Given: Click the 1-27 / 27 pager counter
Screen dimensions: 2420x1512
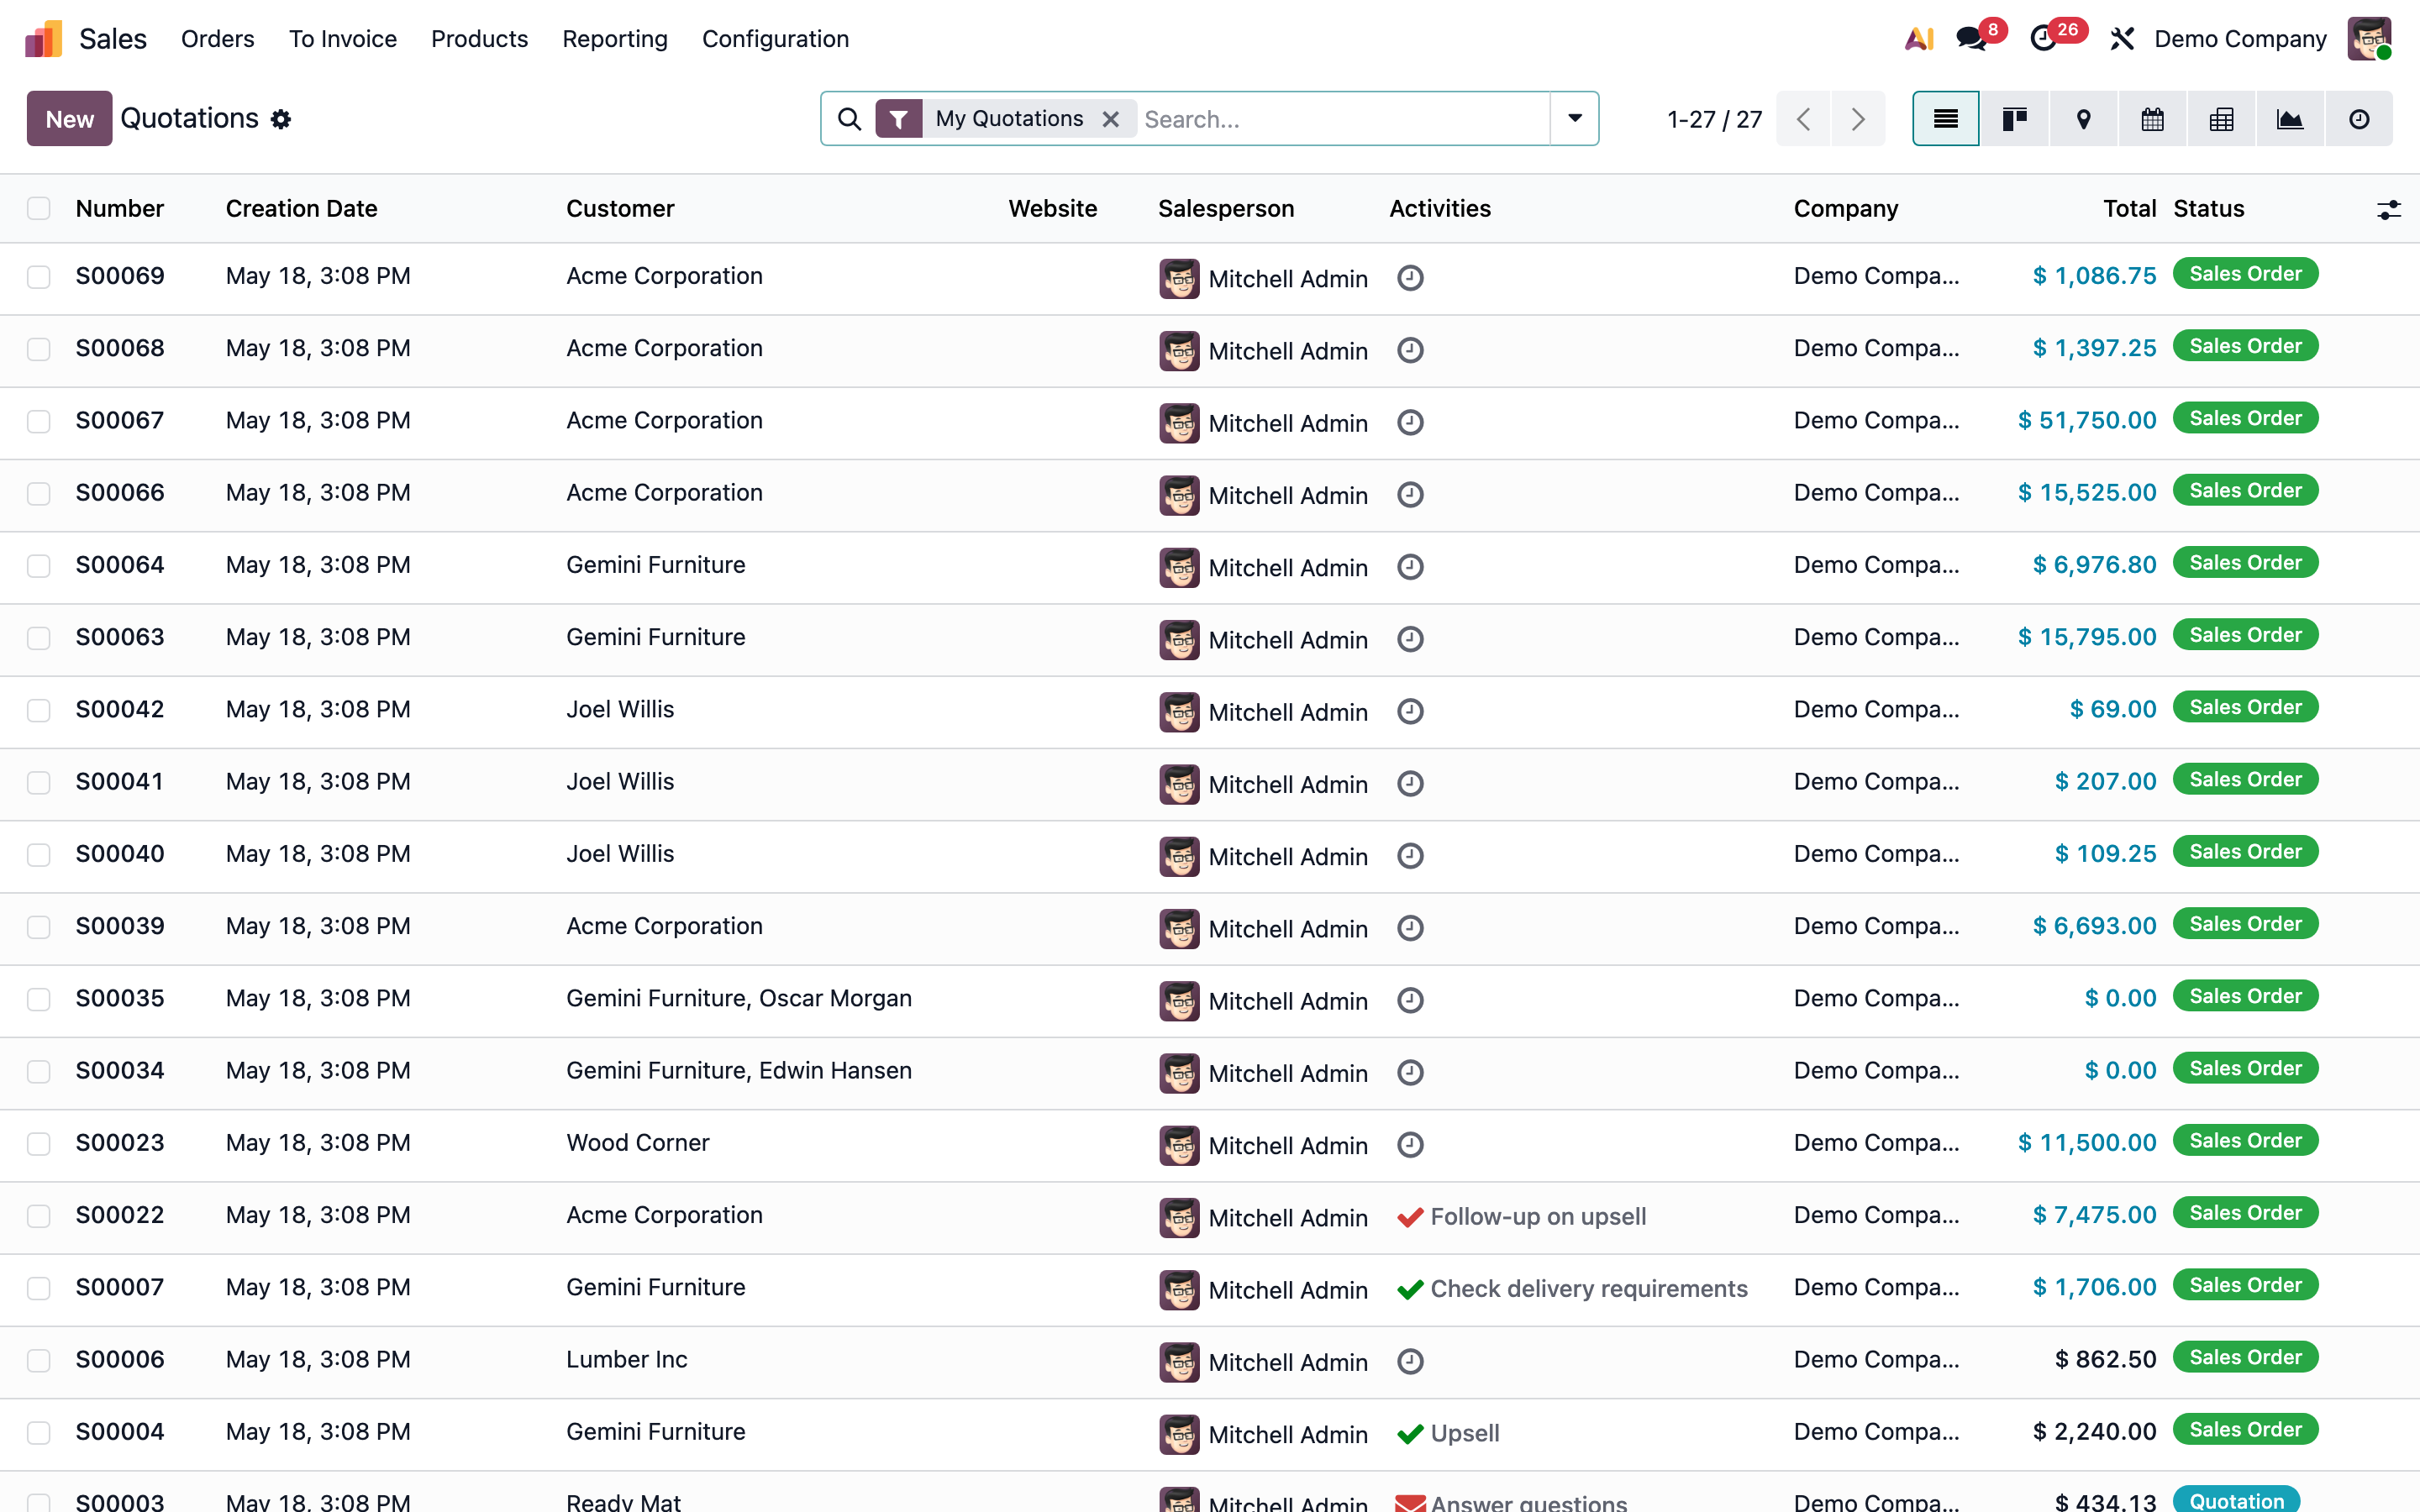Looking at the screenshot, I should [1714, 120].
